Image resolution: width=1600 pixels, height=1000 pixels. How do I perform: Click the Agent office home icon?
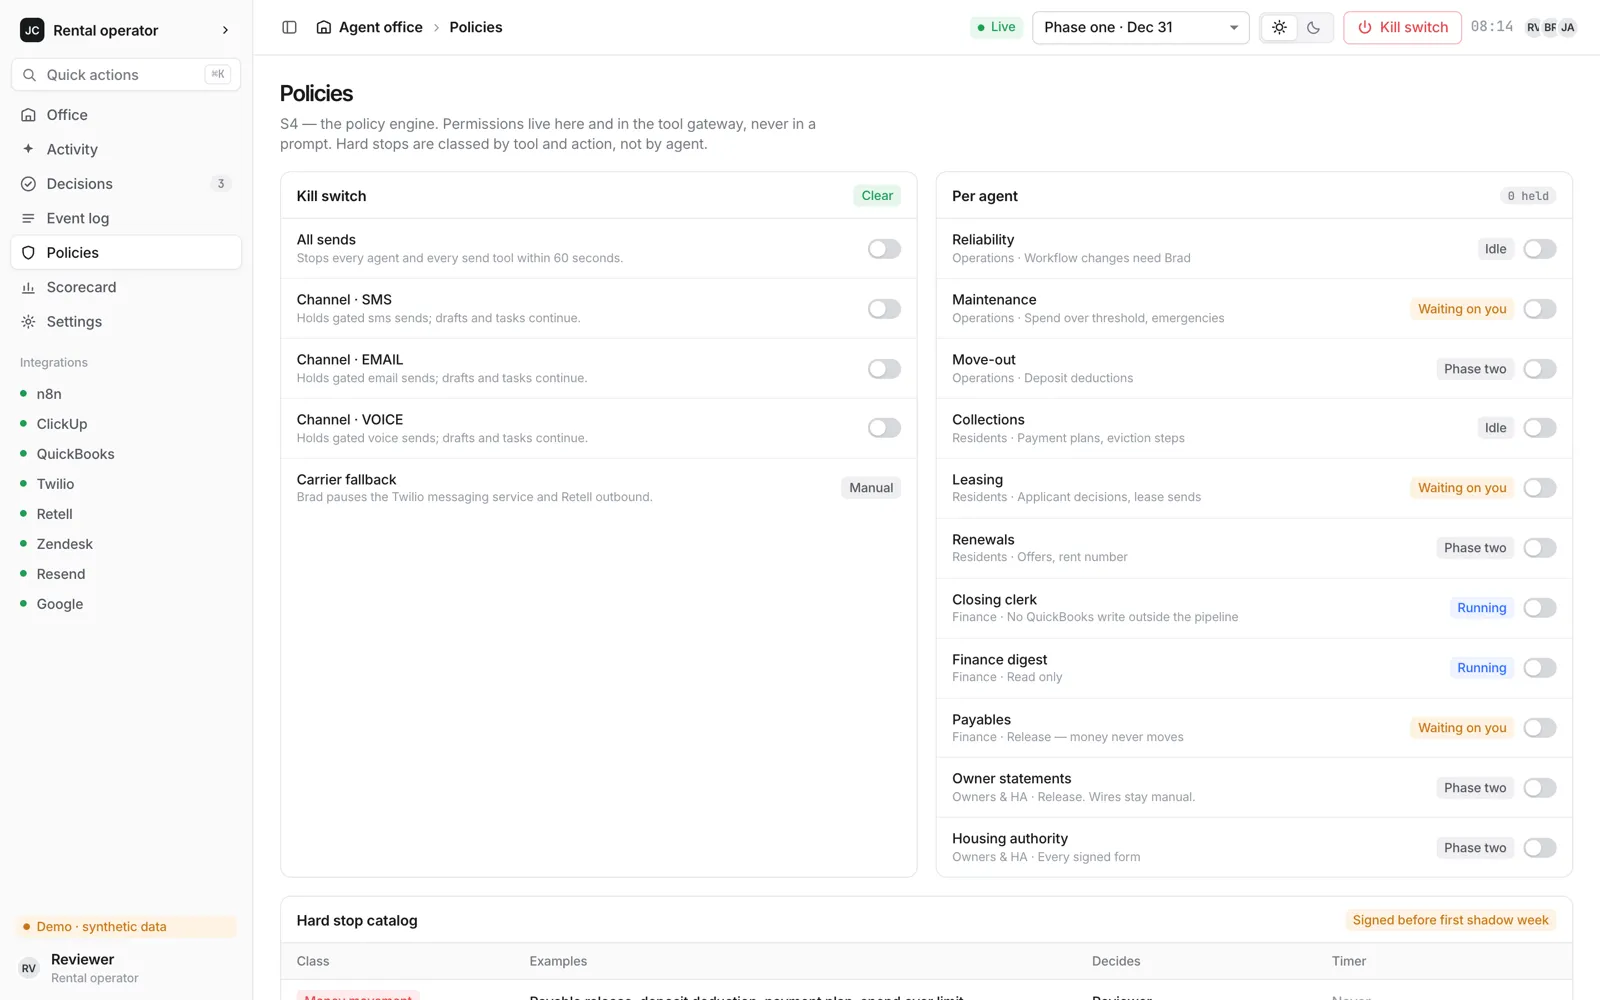324,27
